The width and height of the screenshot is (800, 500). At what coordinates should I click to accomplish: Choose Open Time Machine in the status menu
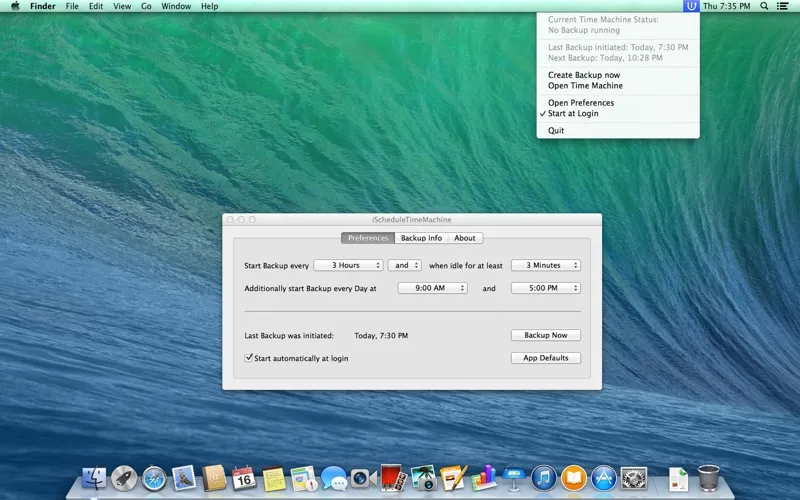[585, 86]
